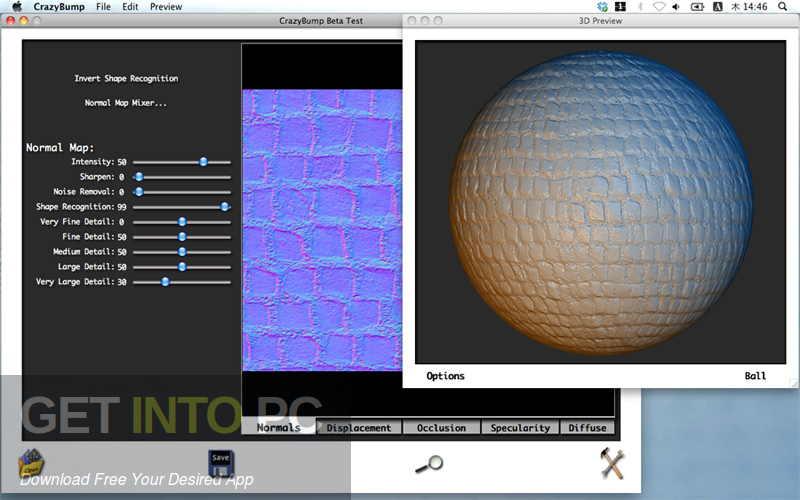Adjust the Large Detail slider
Image resolution: width=800 pixels, height=500 pixels.
[x=182, y=267]
